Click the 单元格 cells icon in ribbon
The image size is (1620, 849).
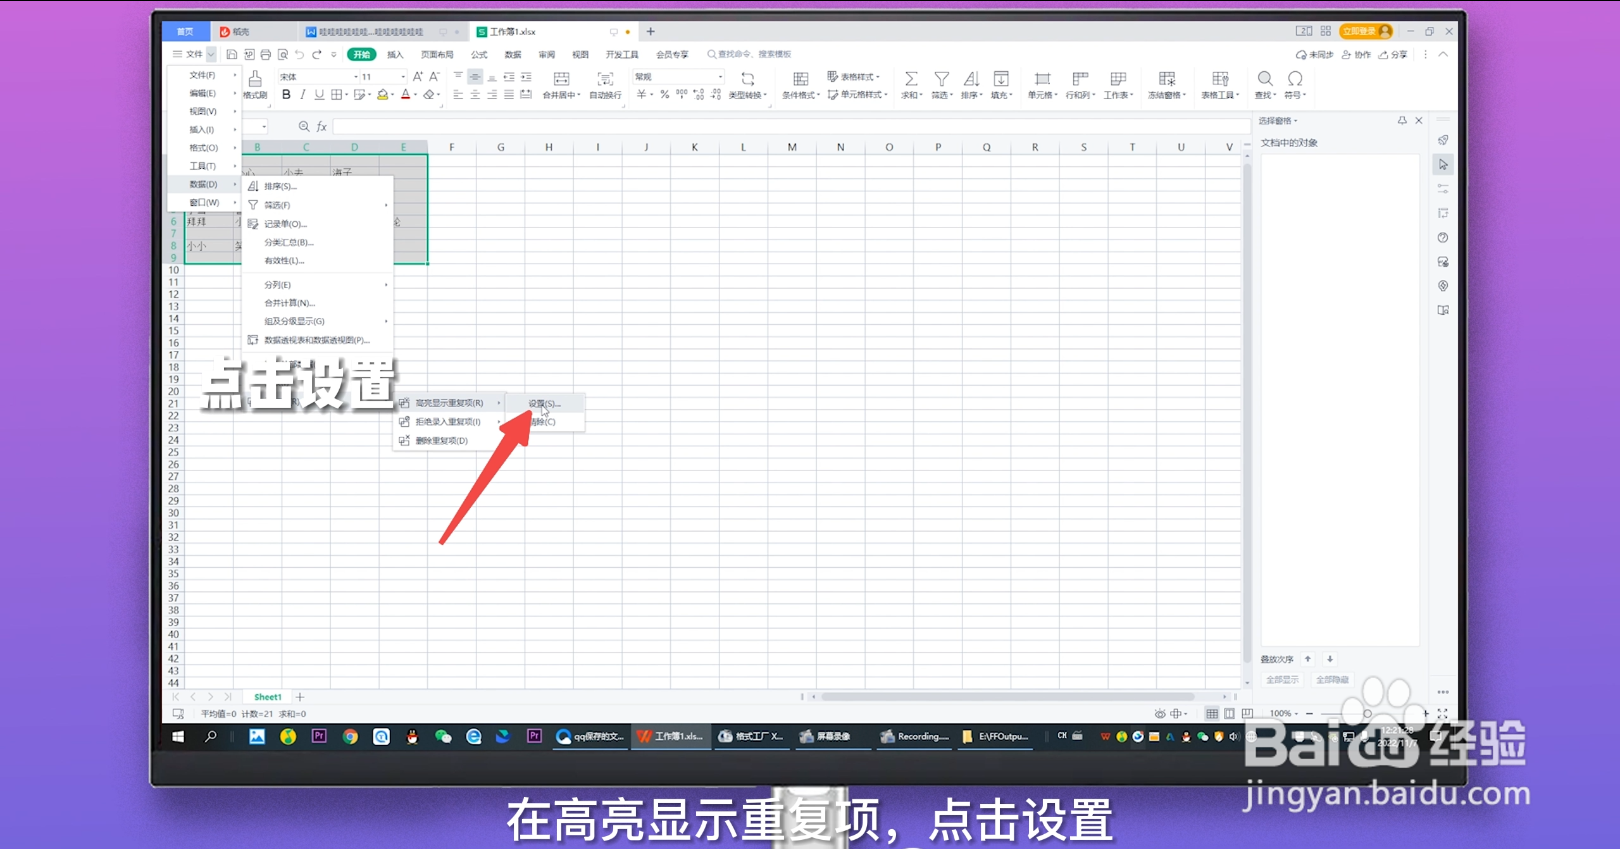pyautogui.click(x=1042, y=79)
